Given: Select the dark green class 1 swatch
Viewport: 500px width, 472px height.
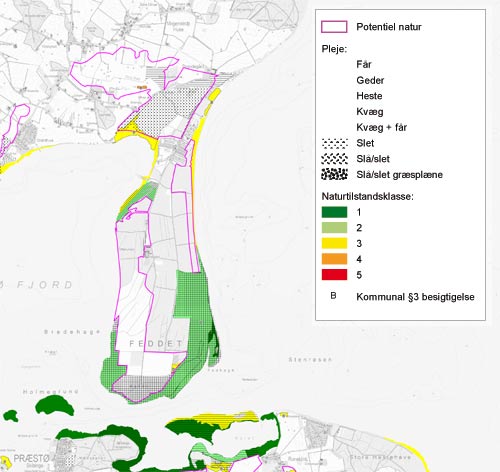Looking at the screenshot, I should point(334,212).
